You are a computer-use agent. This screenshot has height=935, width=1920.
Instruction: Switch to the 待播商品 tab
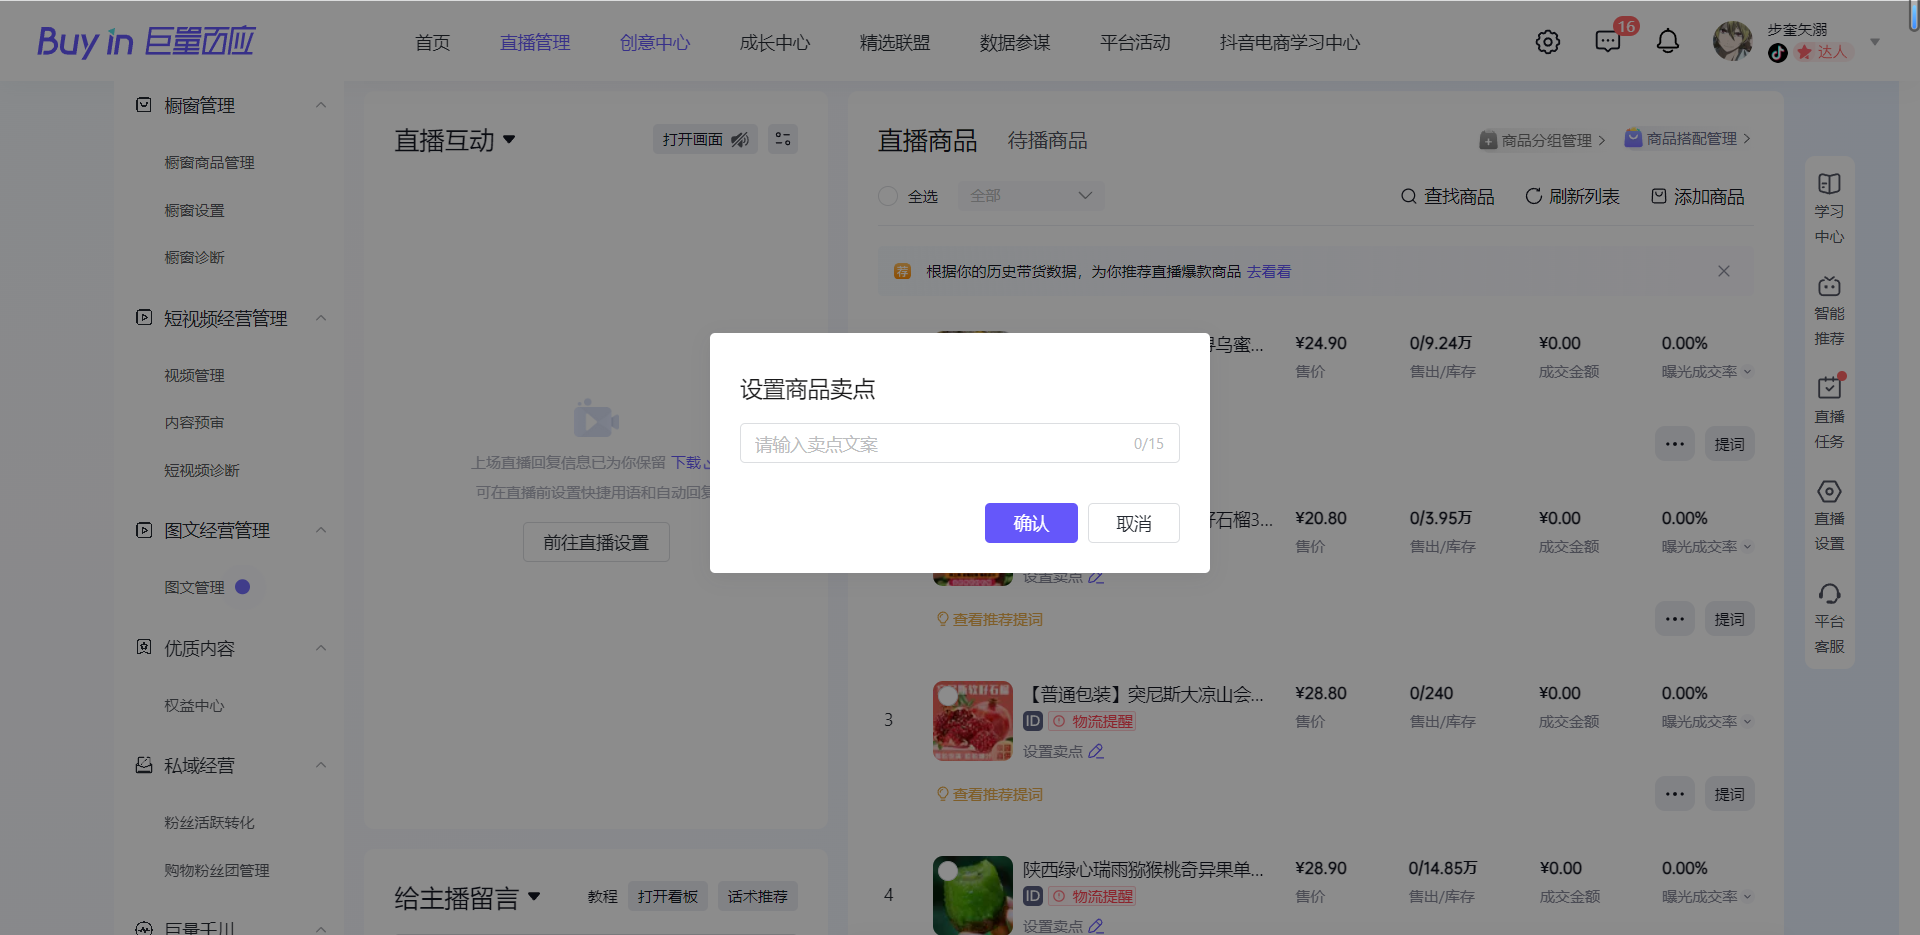(x=1047, y=140)
